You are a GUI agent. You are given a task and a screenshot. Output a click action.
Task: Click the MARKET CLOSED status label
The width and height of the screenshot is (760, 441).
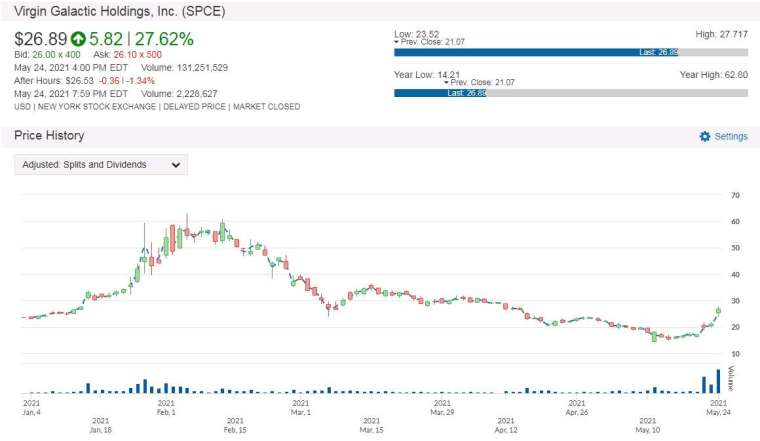tap(267, 107)
